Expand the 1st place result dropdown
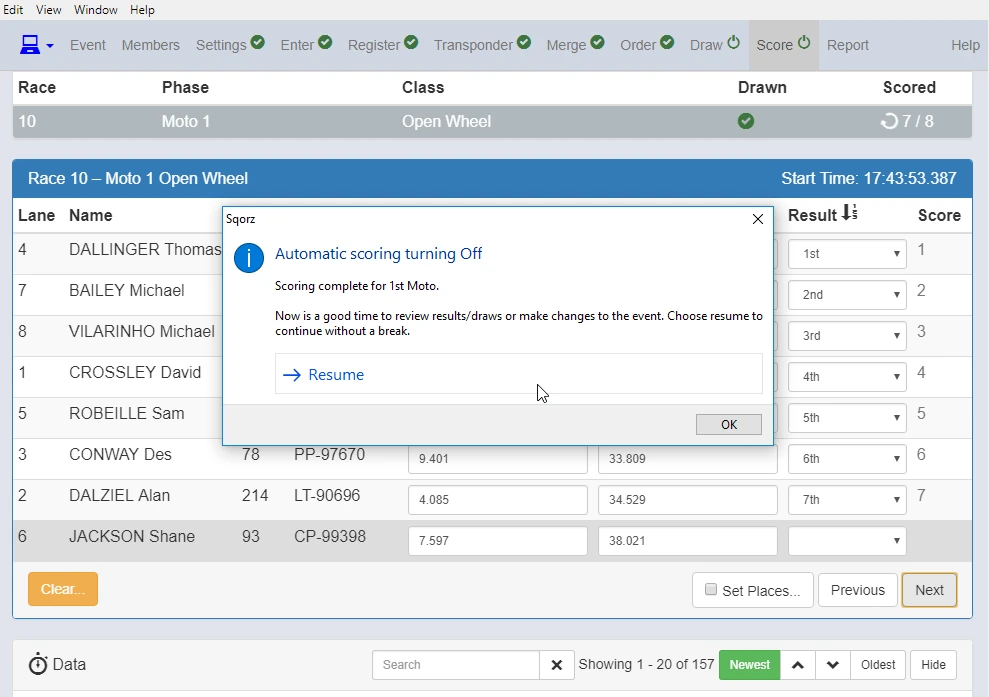This screenshot has width=989, height=697. pos(847,254)
